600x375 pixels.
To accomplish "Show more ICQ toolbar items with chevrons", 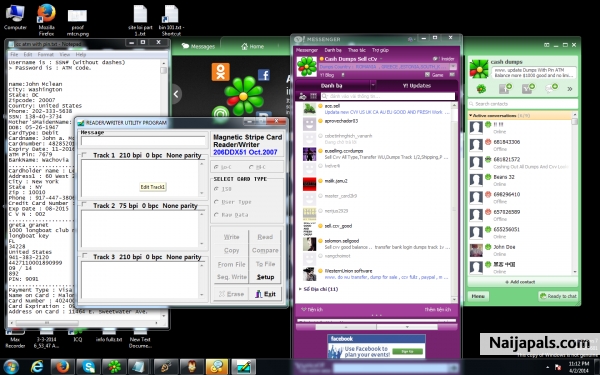I will [x=570, y=89].
